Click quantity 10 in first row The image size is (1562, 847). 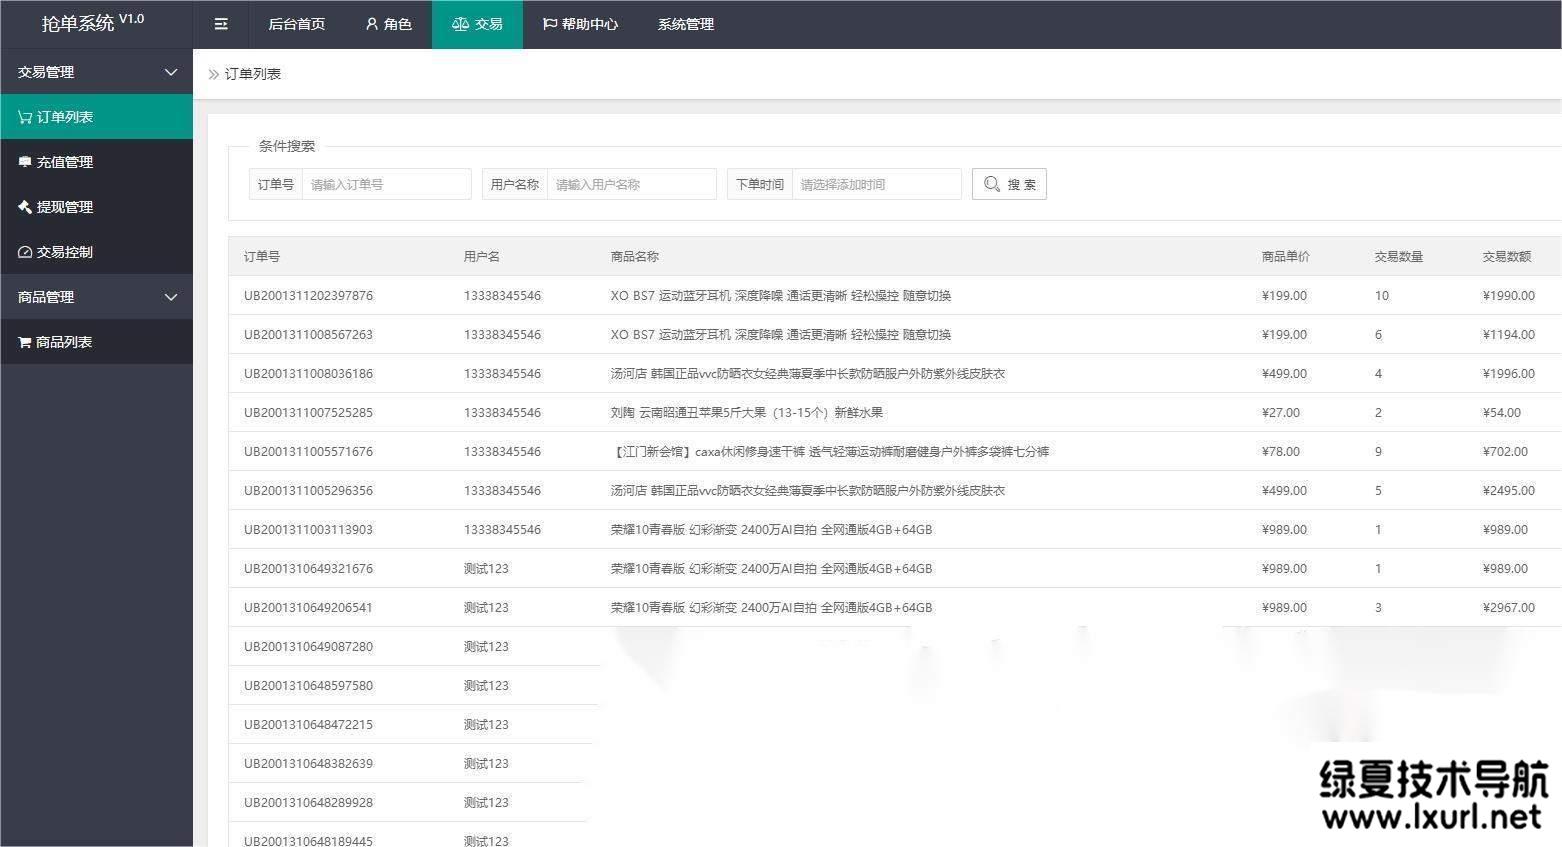pyautogui.click(x=1382, y=296)
